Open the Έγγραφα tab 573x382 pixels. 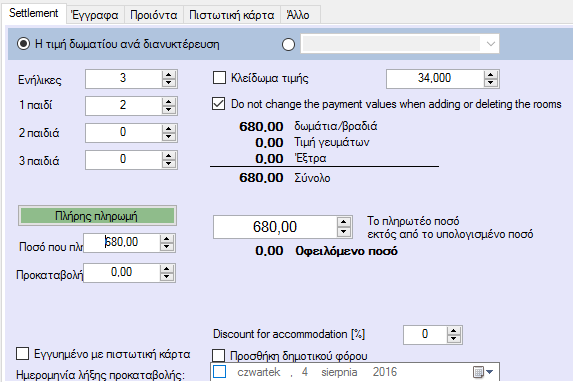(x=95, y=15)
